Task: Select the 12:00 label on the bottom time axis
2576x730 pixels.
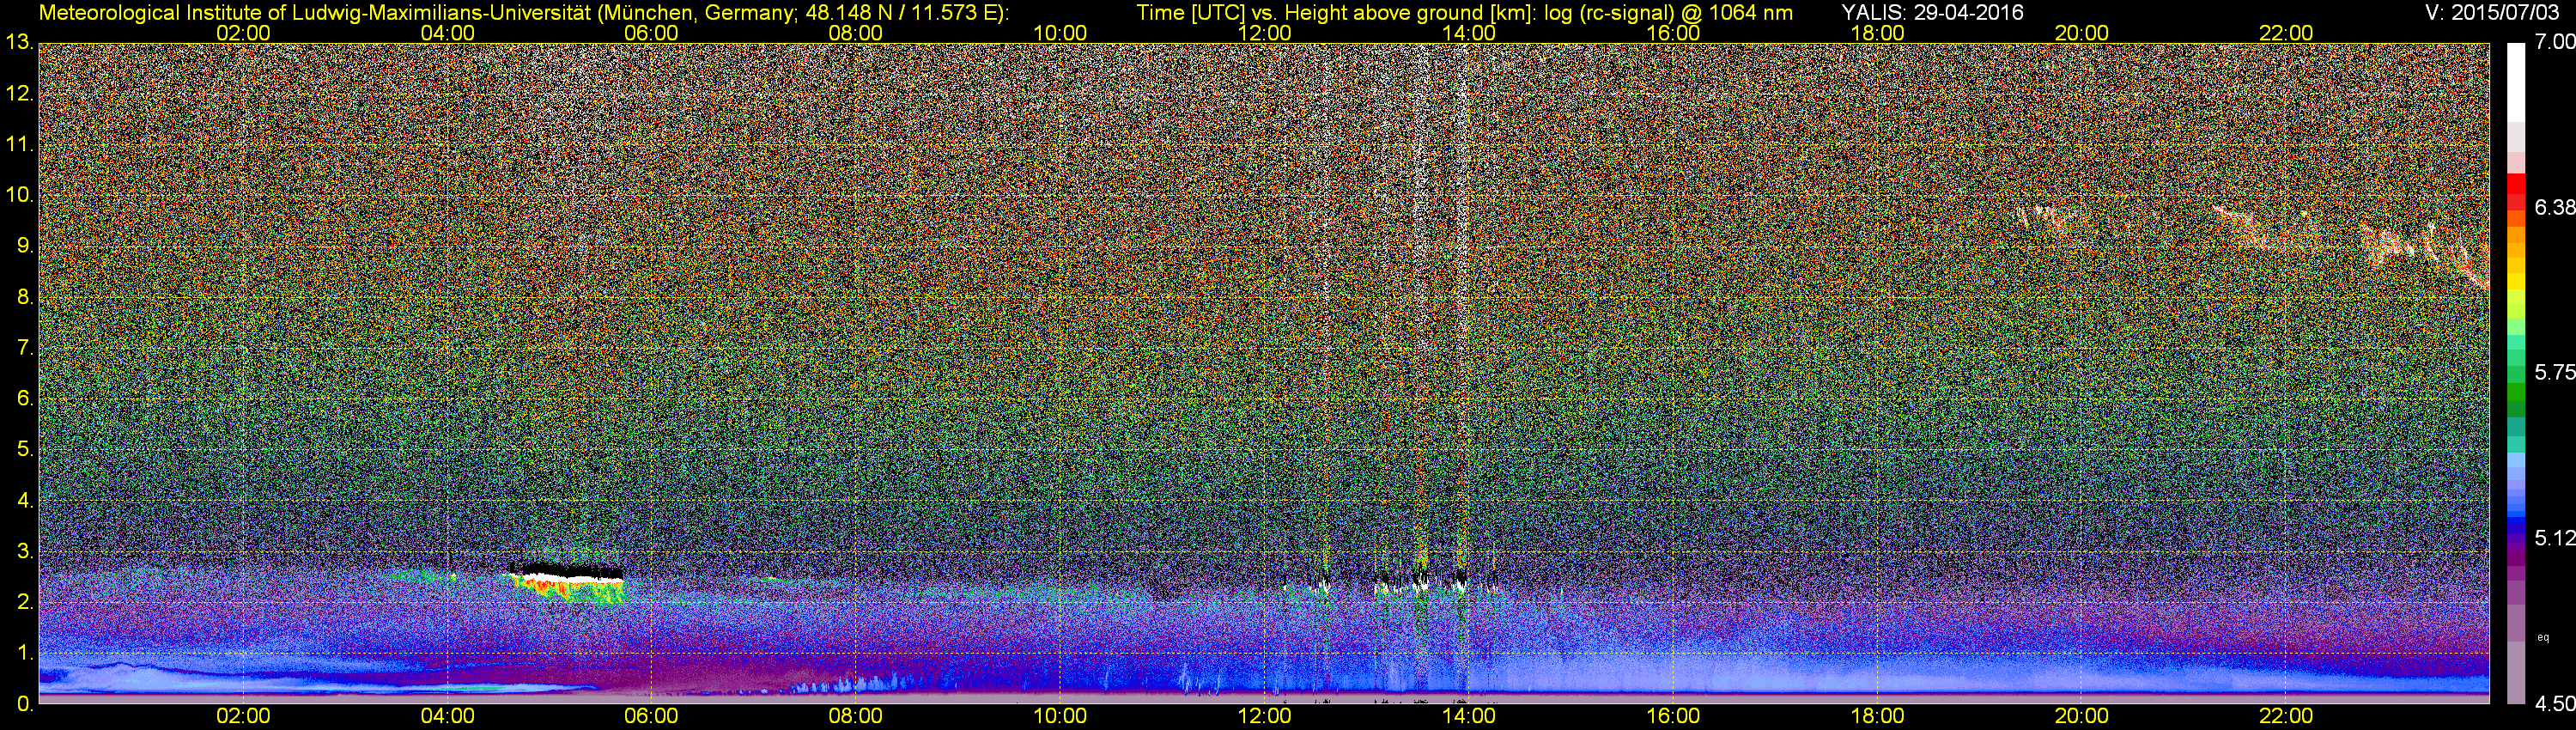Action: [1264, 716]
